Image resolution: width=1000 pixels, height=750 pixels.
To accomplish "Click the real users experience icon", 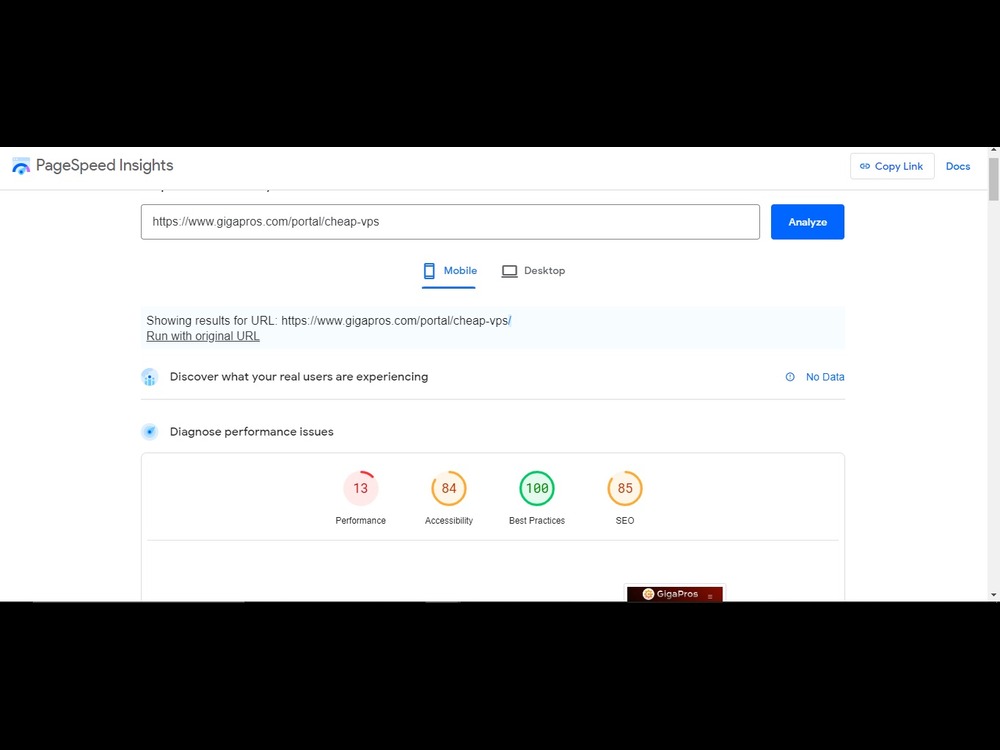I will click(x=149, y=377).
